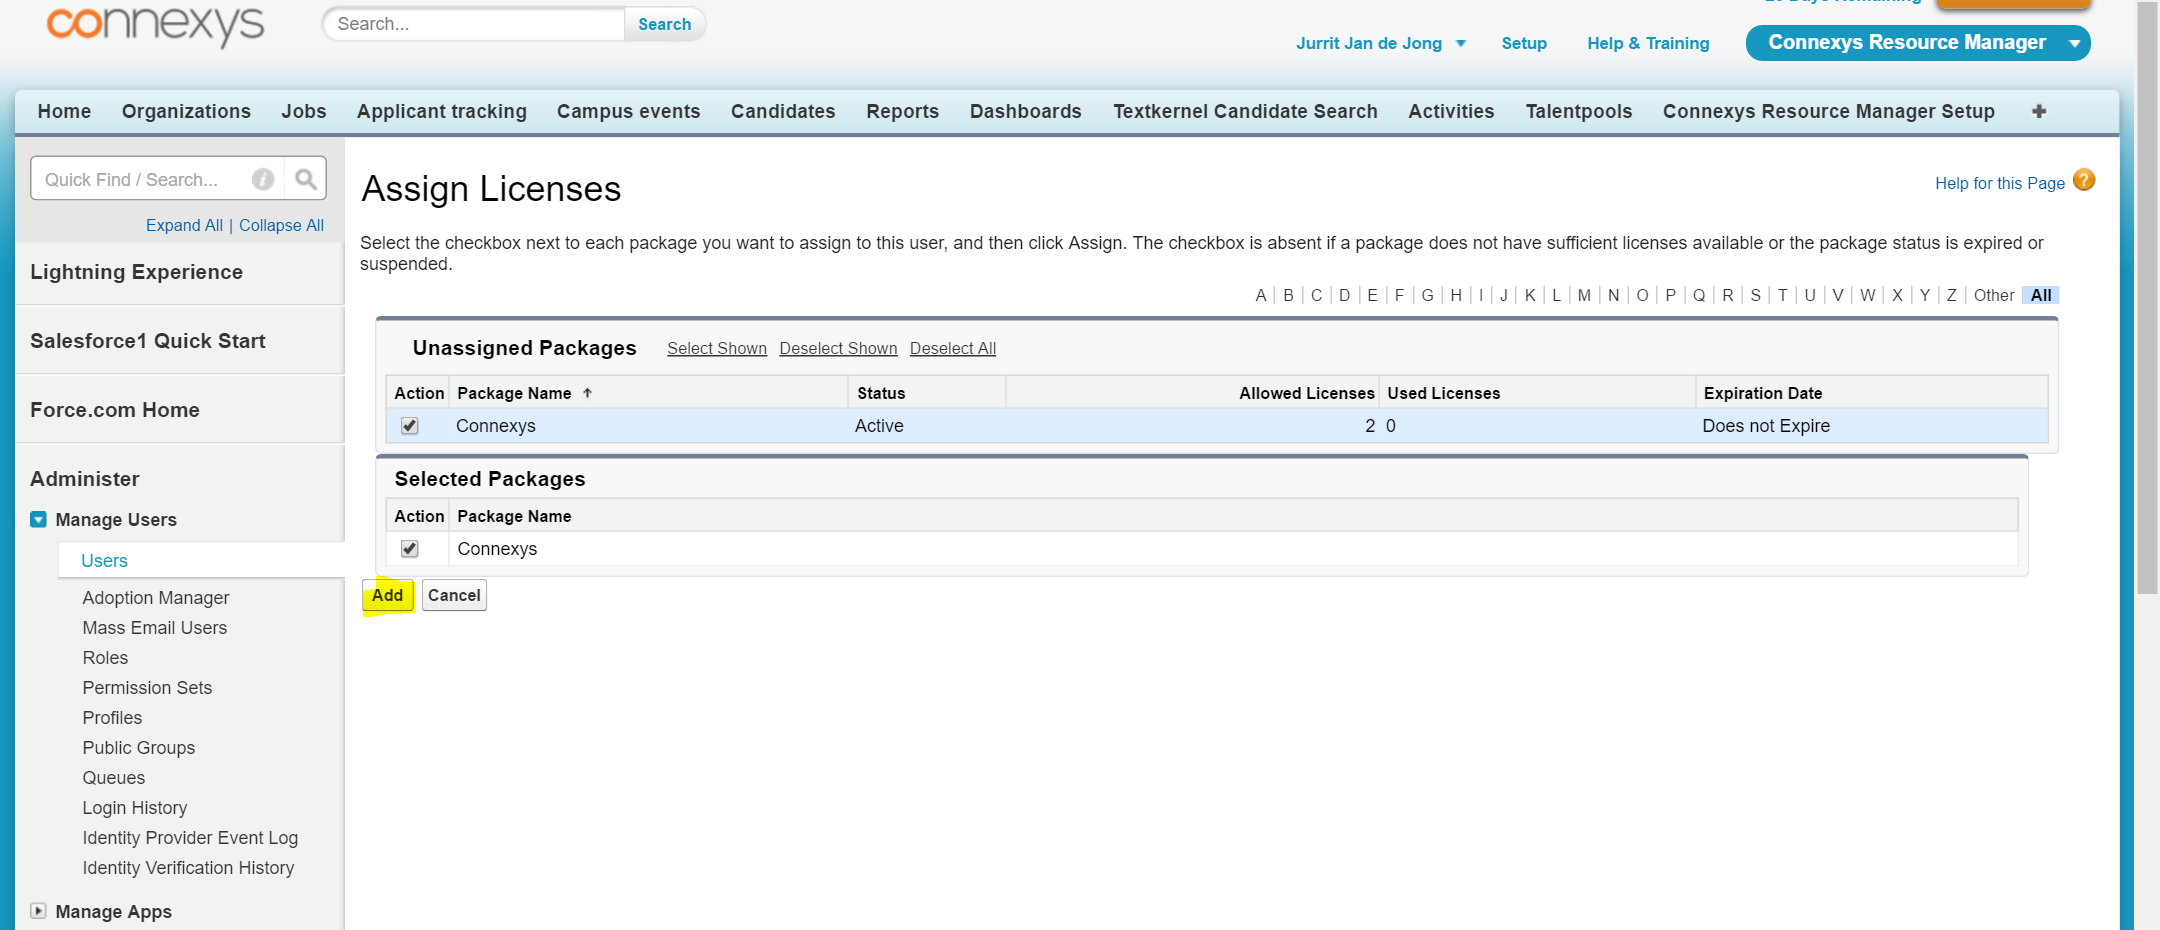Open Public Groups in the sidebar
Screen dimensions: 2160x930
pos(139,748)
